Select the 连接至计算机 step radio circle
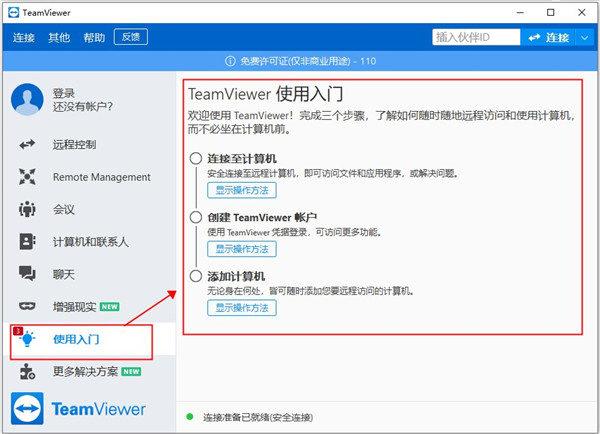This screenshot has width=600, height=434. tap(196, 158)
